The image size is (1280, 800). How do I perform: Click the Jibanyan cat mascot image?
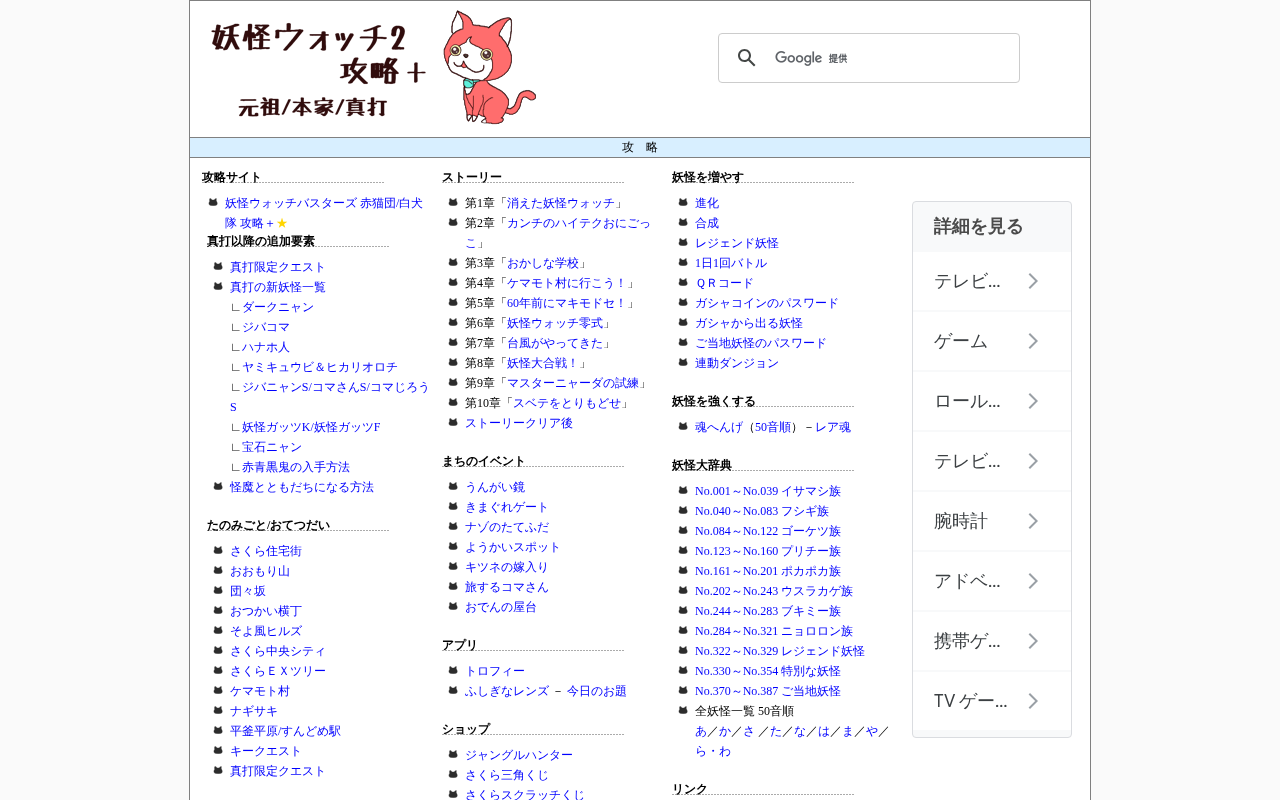[x=490, y=67]
